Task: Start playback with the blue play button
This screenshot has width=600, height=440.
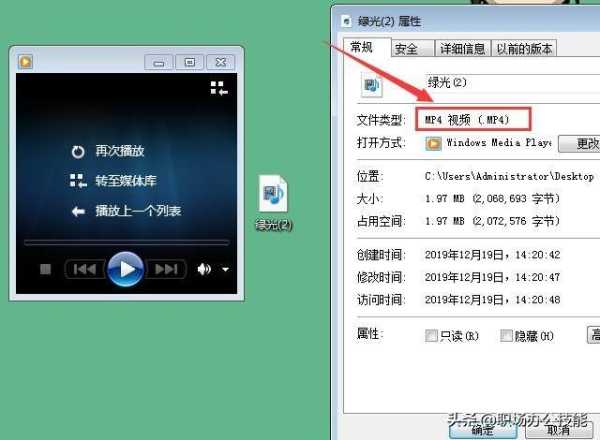Action: [x=126, y=269]
